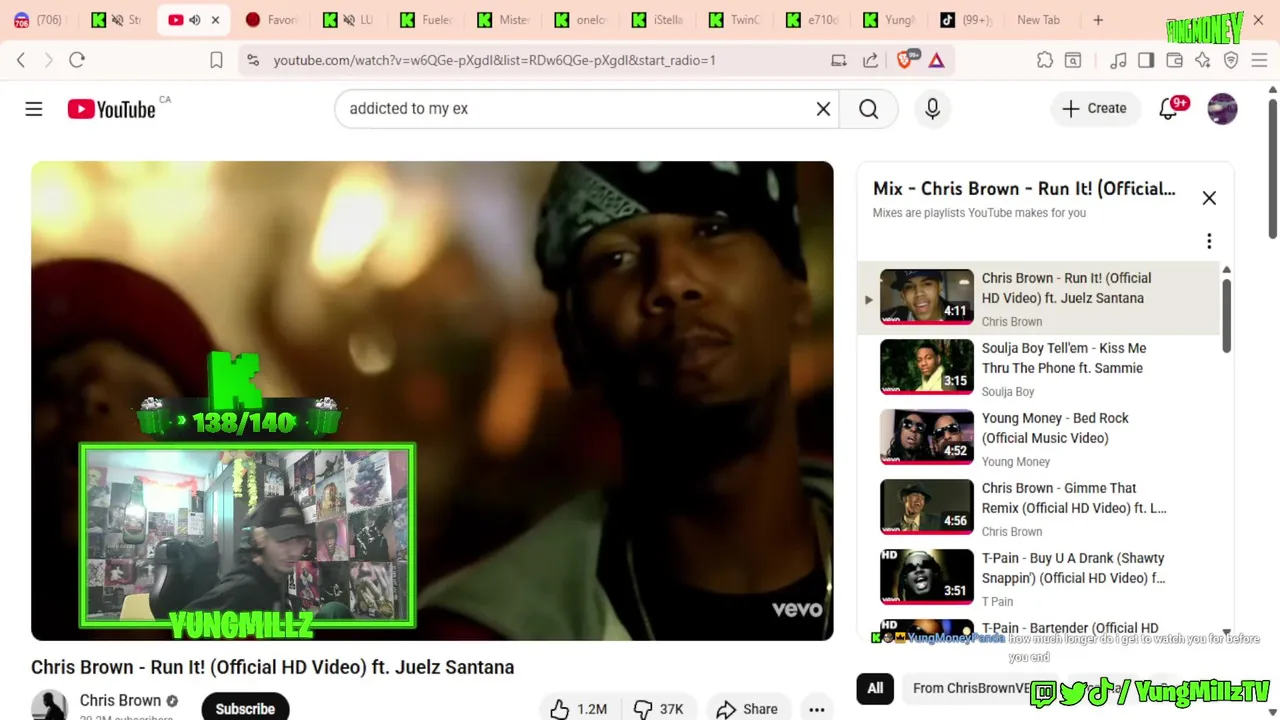The image size is (1280, 720).
Task: Open Mix playlist three-dot options
Action: pos(1209,241)
